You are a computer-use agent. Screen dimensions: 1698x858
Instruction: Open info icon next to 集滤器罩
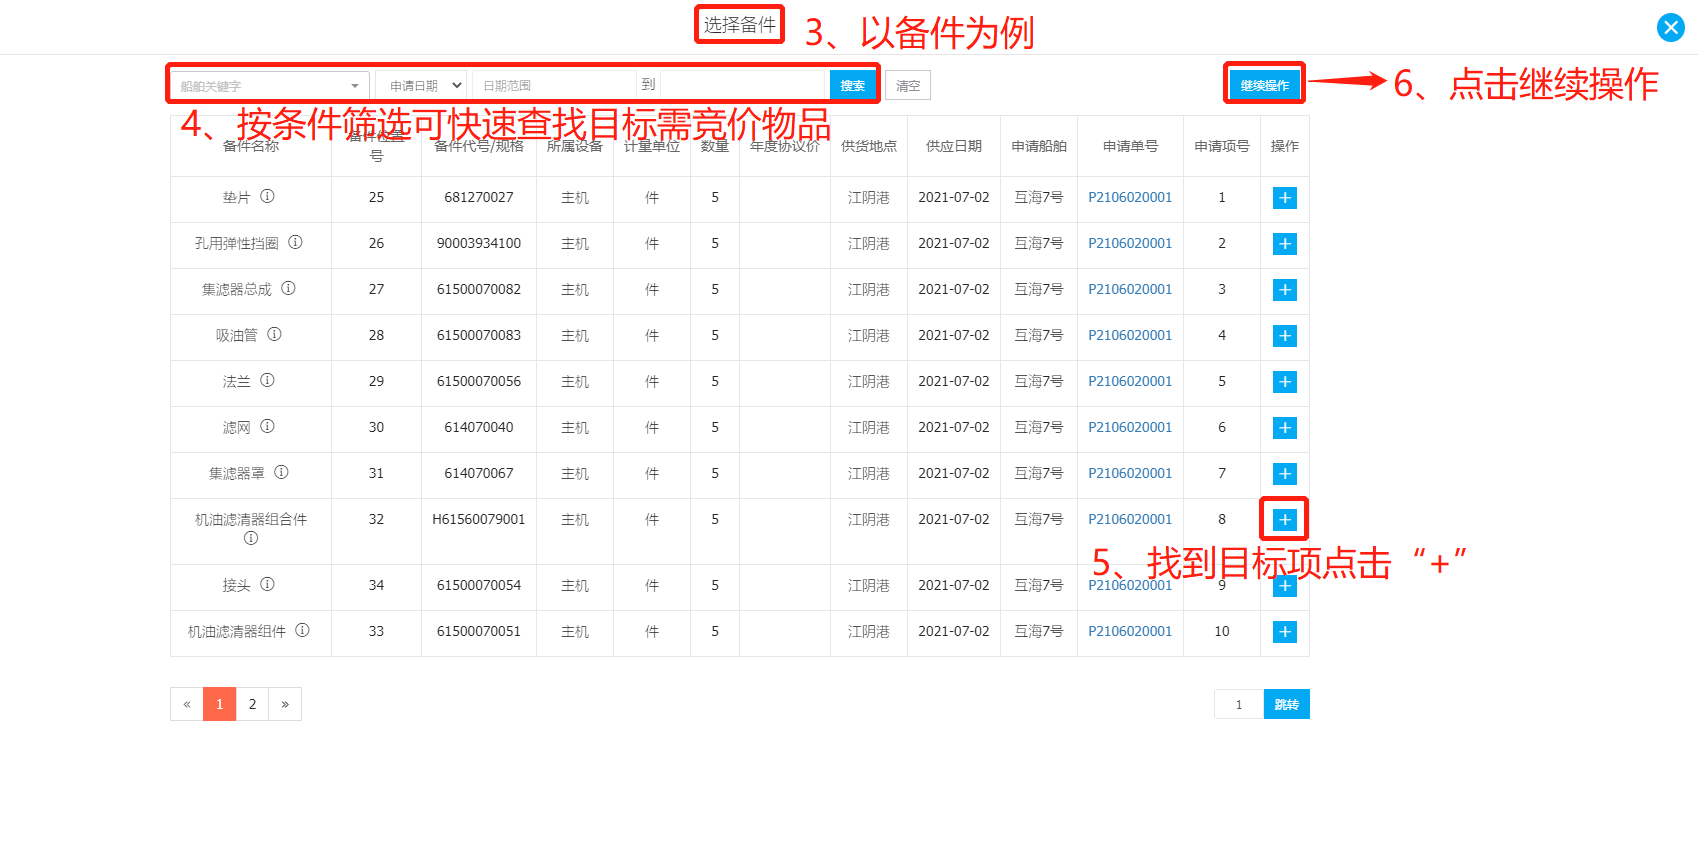281,472
